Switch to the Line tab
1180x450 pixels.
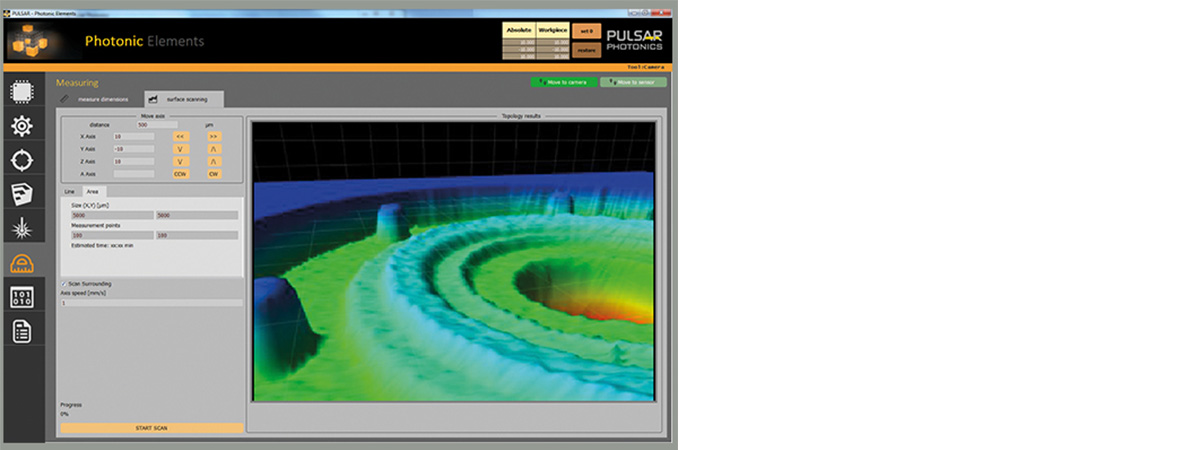point(70,191)
